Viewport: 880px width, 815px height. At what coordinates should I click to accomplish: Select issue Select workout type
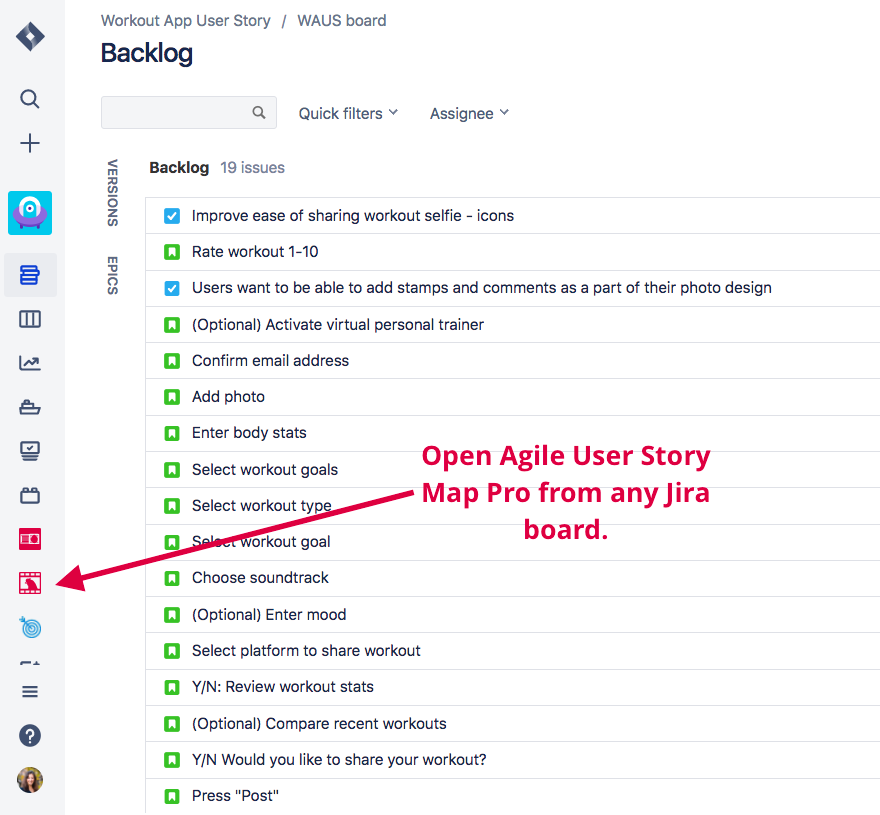coord(512,506)
